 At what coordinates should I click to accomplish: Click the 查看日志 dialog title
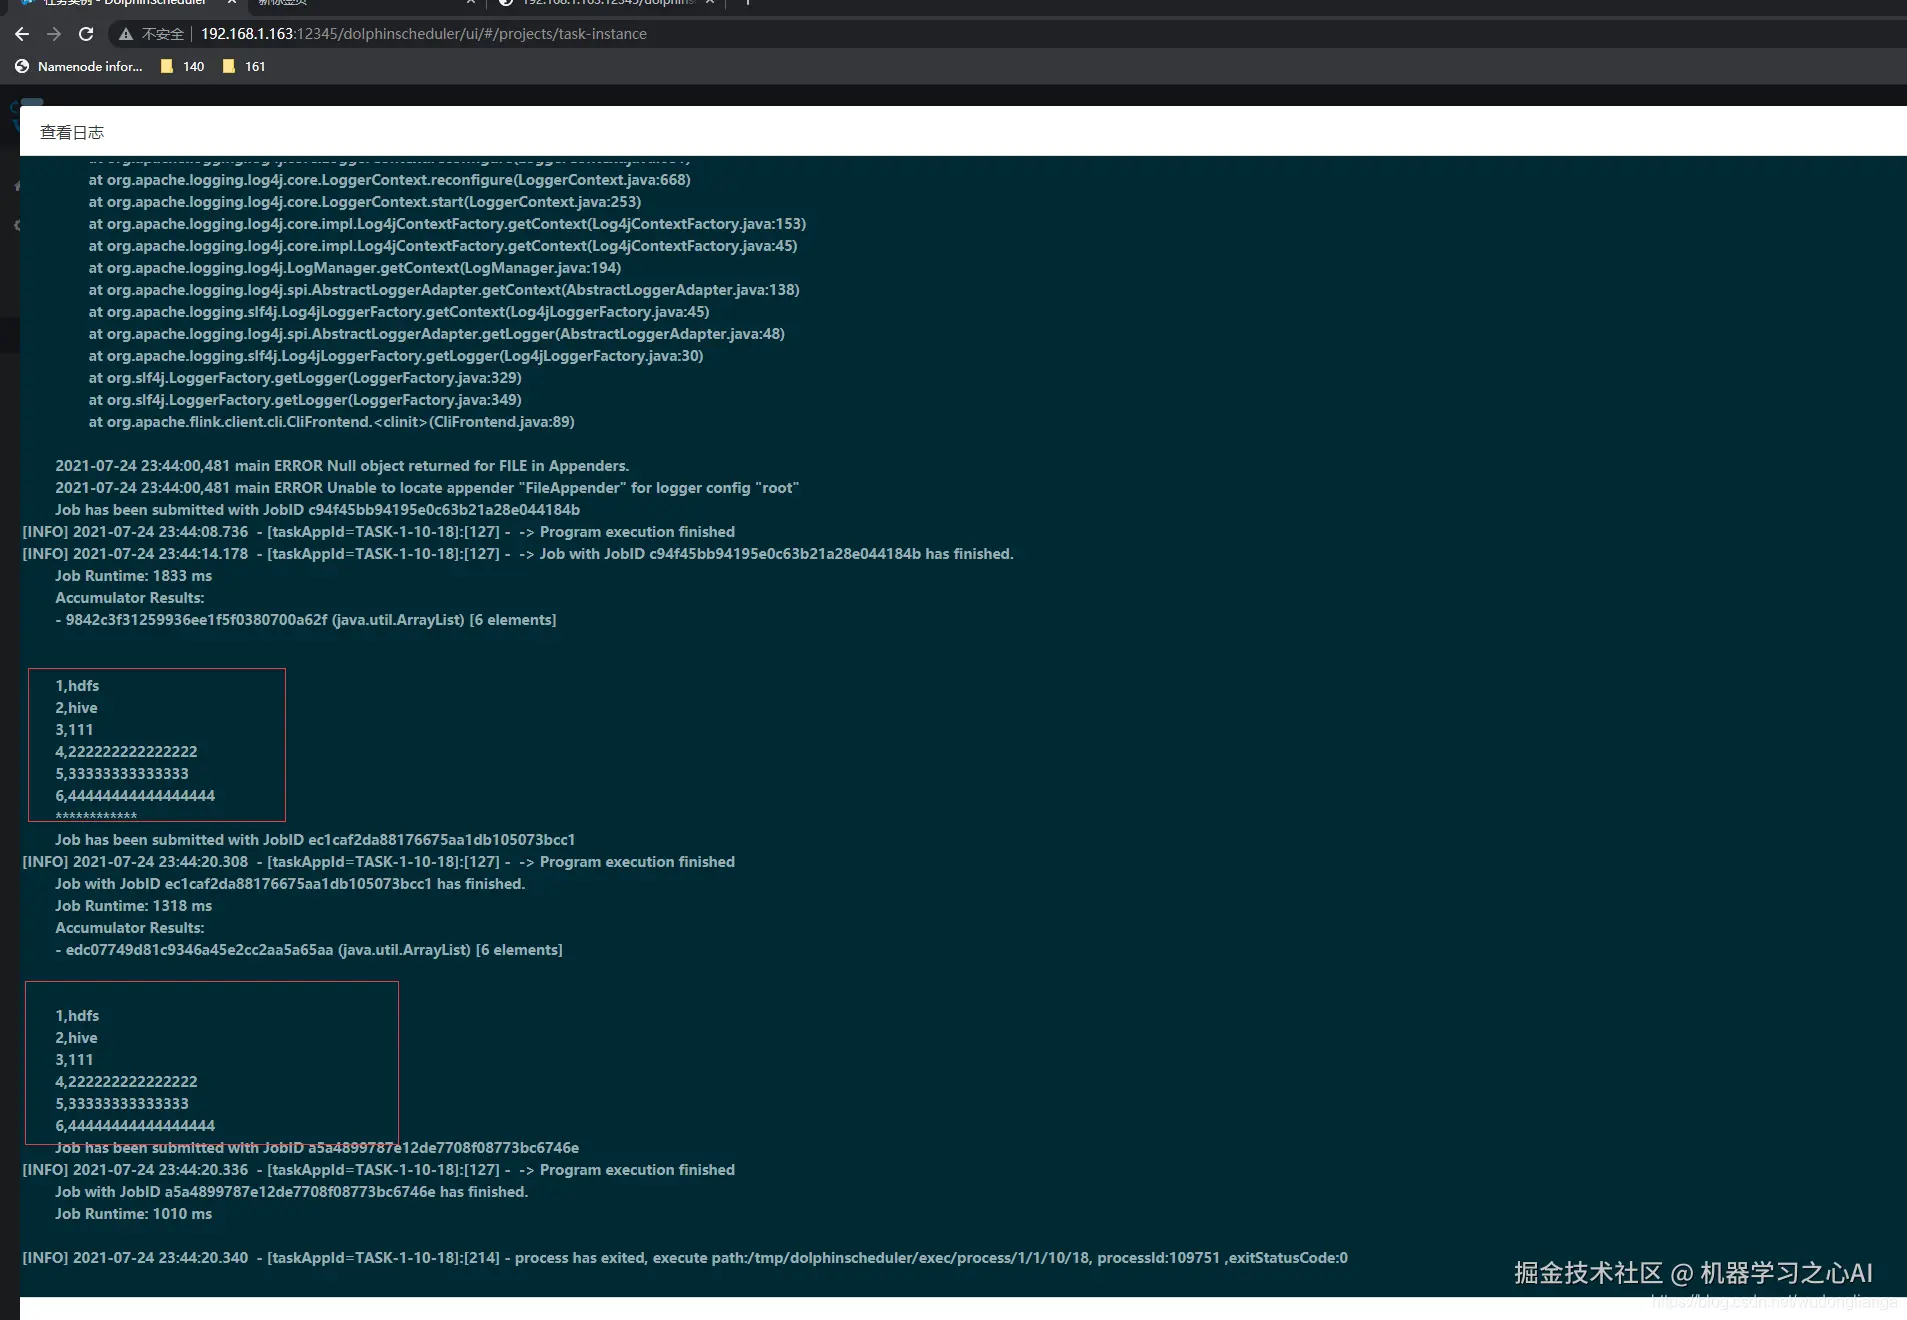(x=72, y=132)
